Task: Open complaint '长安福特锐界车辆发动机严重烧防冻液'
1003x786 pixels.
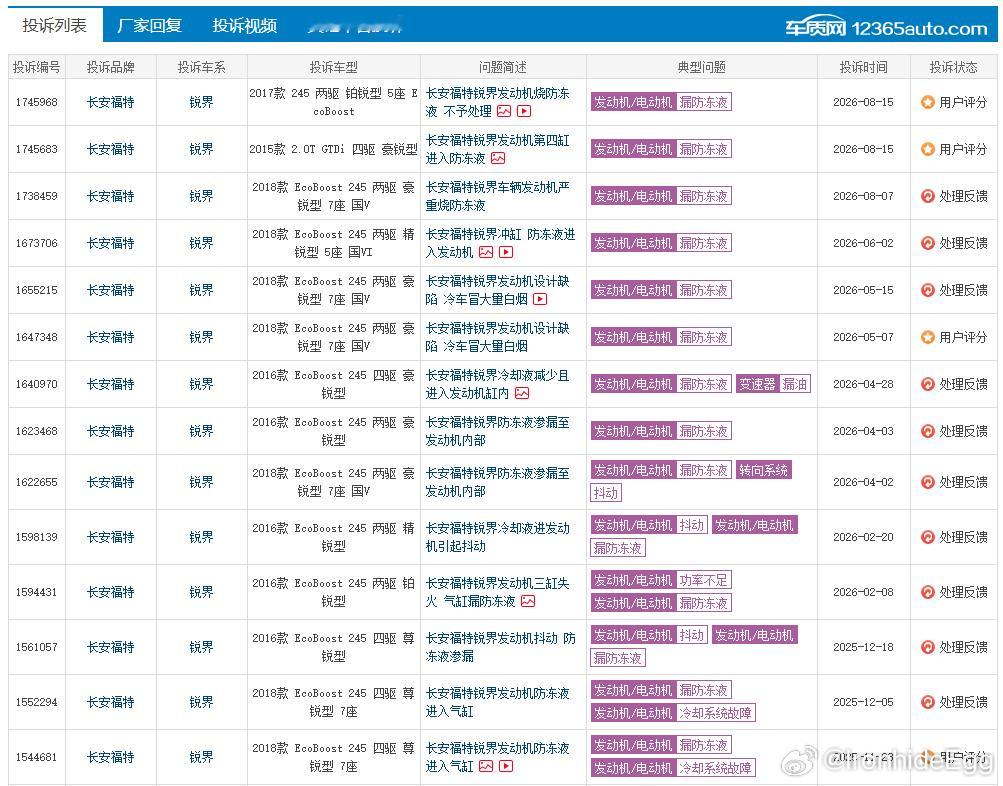Action: [497, 196]
